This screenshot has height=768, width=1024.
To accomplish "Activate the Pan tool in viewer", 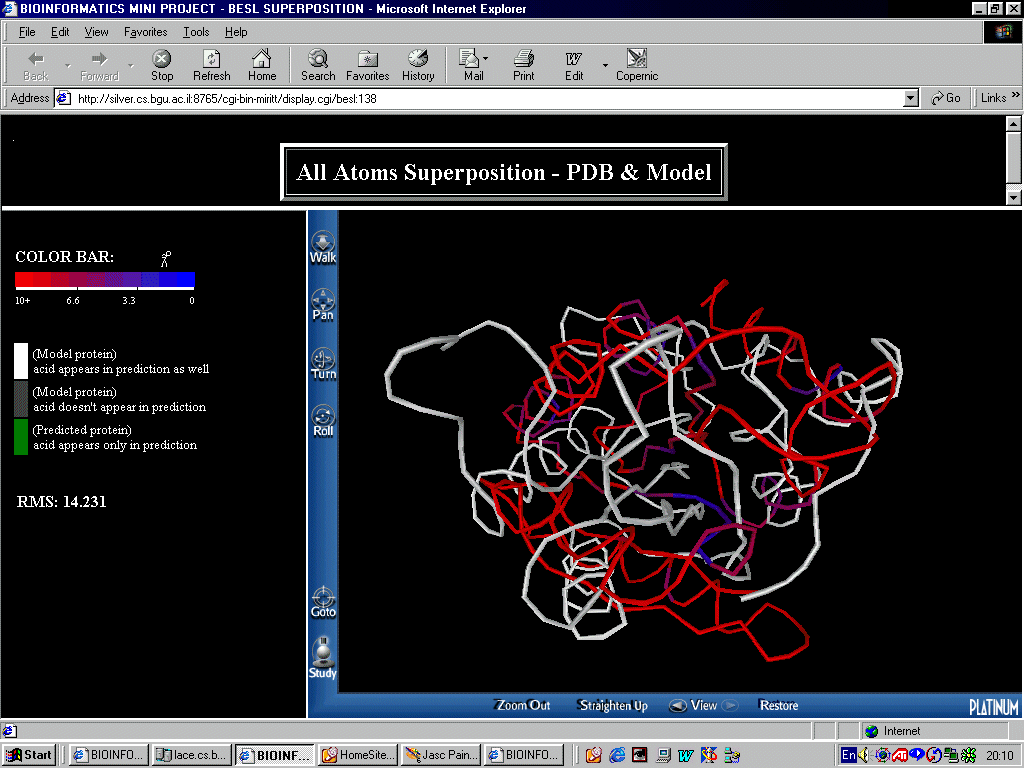I will pyautogui.click(x=323, y=304).
